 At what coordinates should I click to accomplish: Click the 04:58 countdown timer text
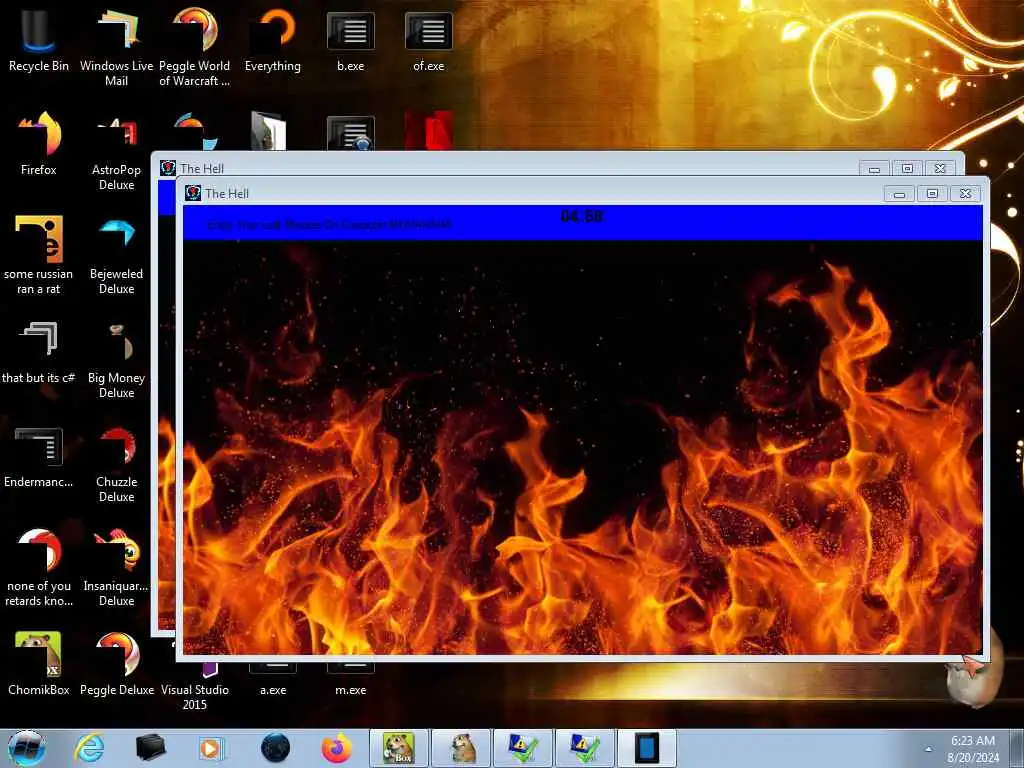pos(581,216)
